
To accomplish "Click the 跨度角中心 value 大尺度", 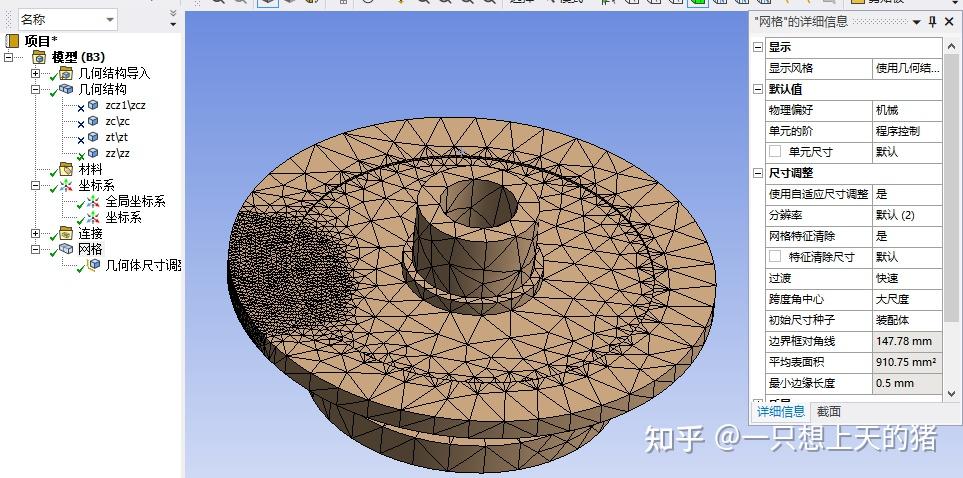I will pos(907,299).
